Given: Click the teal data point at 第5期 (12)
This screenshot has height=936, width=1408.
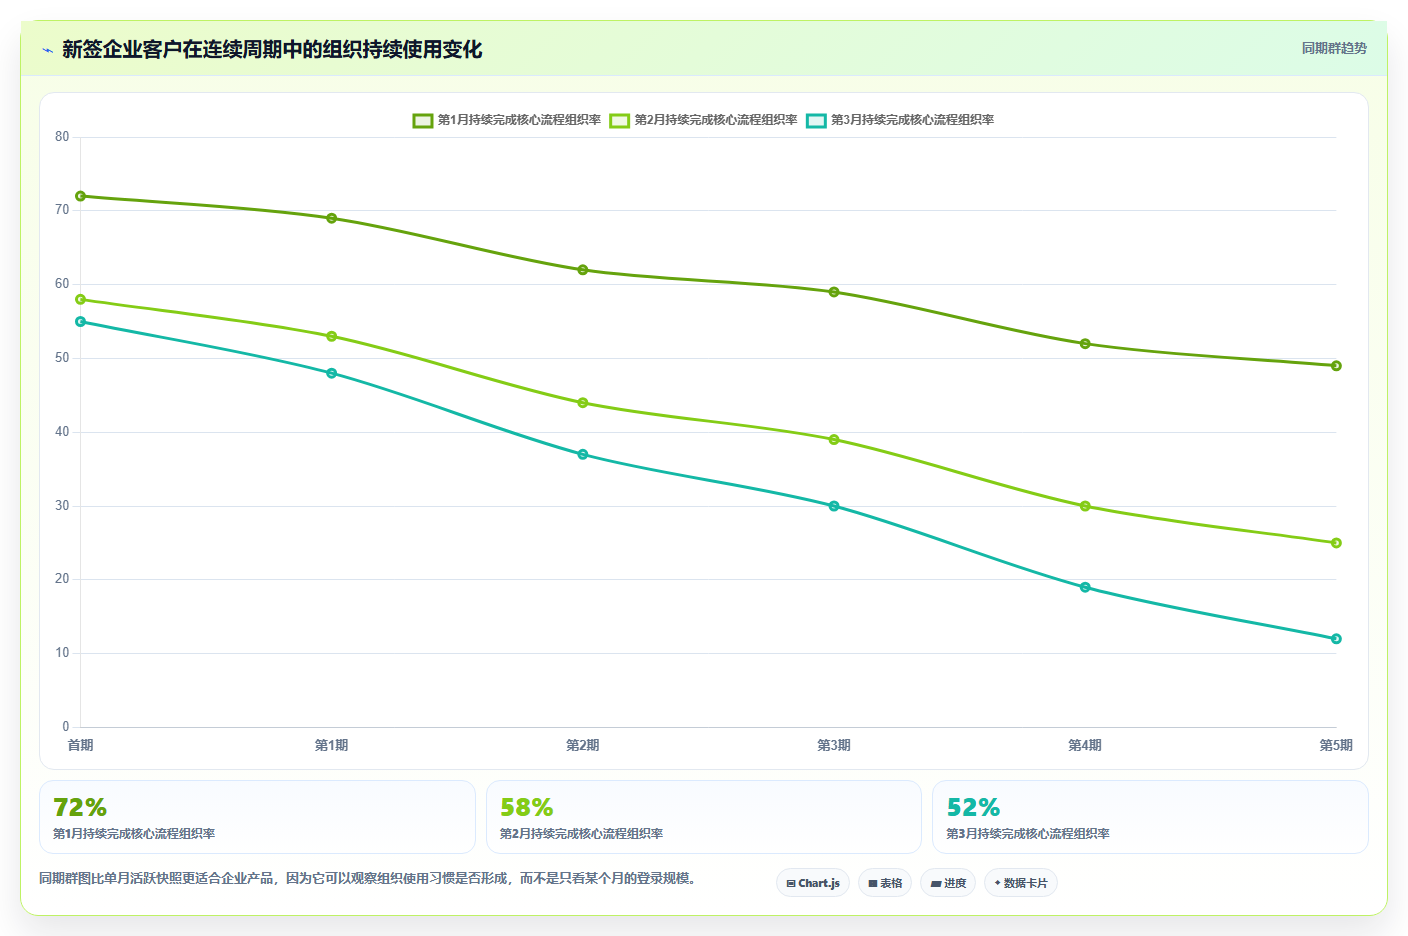Looking at the screenshot, I should coord(1336,639).
